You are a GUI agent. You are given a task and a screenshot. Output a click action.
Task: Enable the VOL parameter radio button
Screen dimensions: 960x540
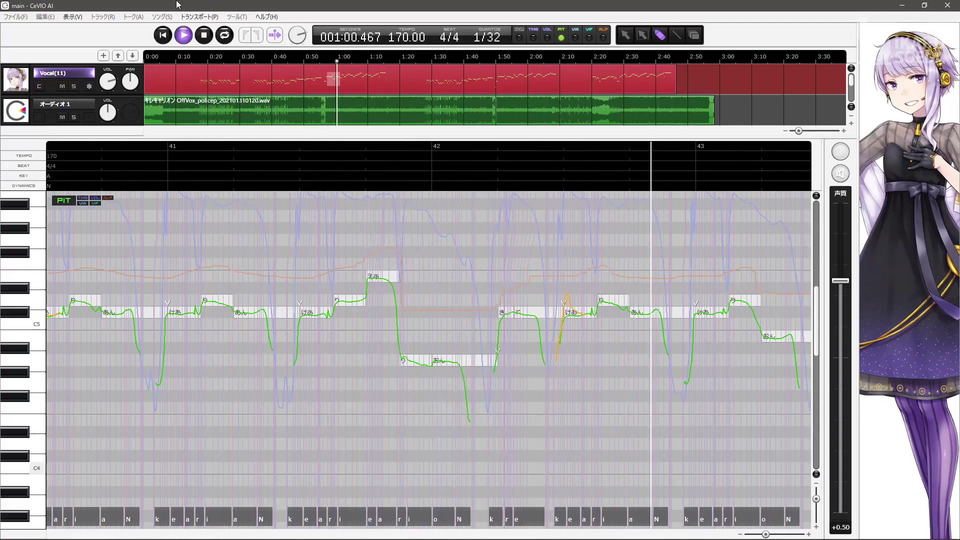tap(547, 37)
